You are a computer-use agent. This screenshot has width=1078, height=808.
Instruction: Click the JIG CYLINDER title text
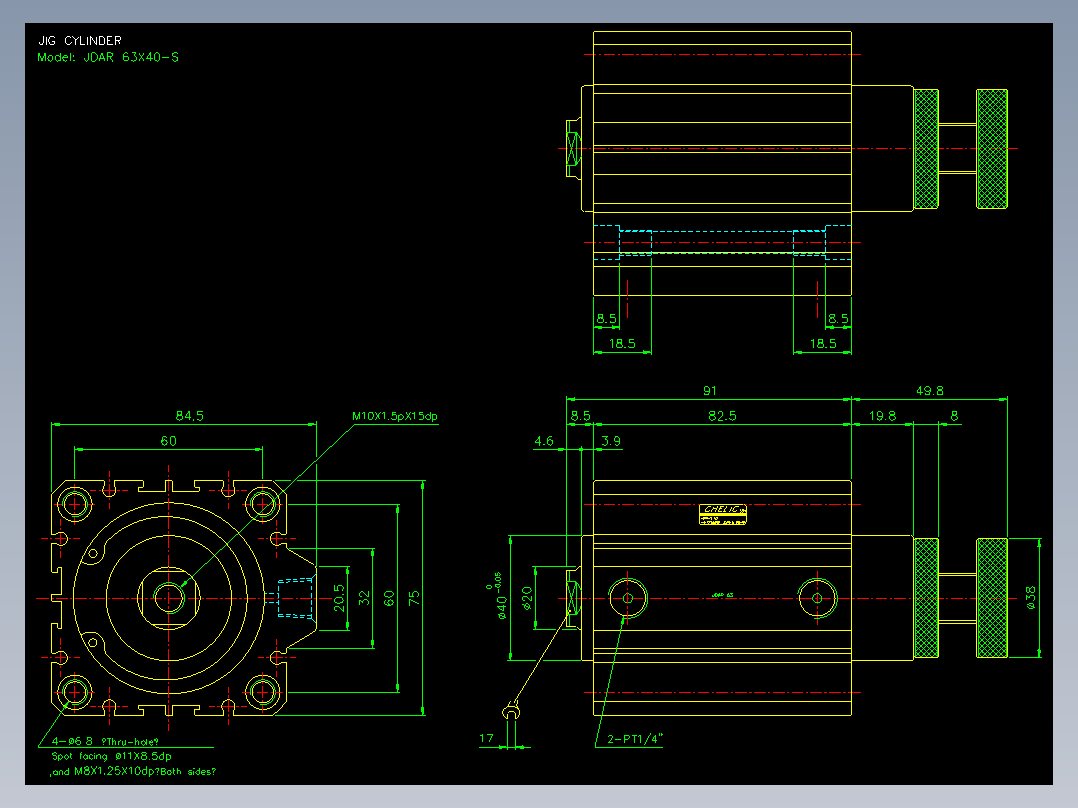tap(80, 41)
